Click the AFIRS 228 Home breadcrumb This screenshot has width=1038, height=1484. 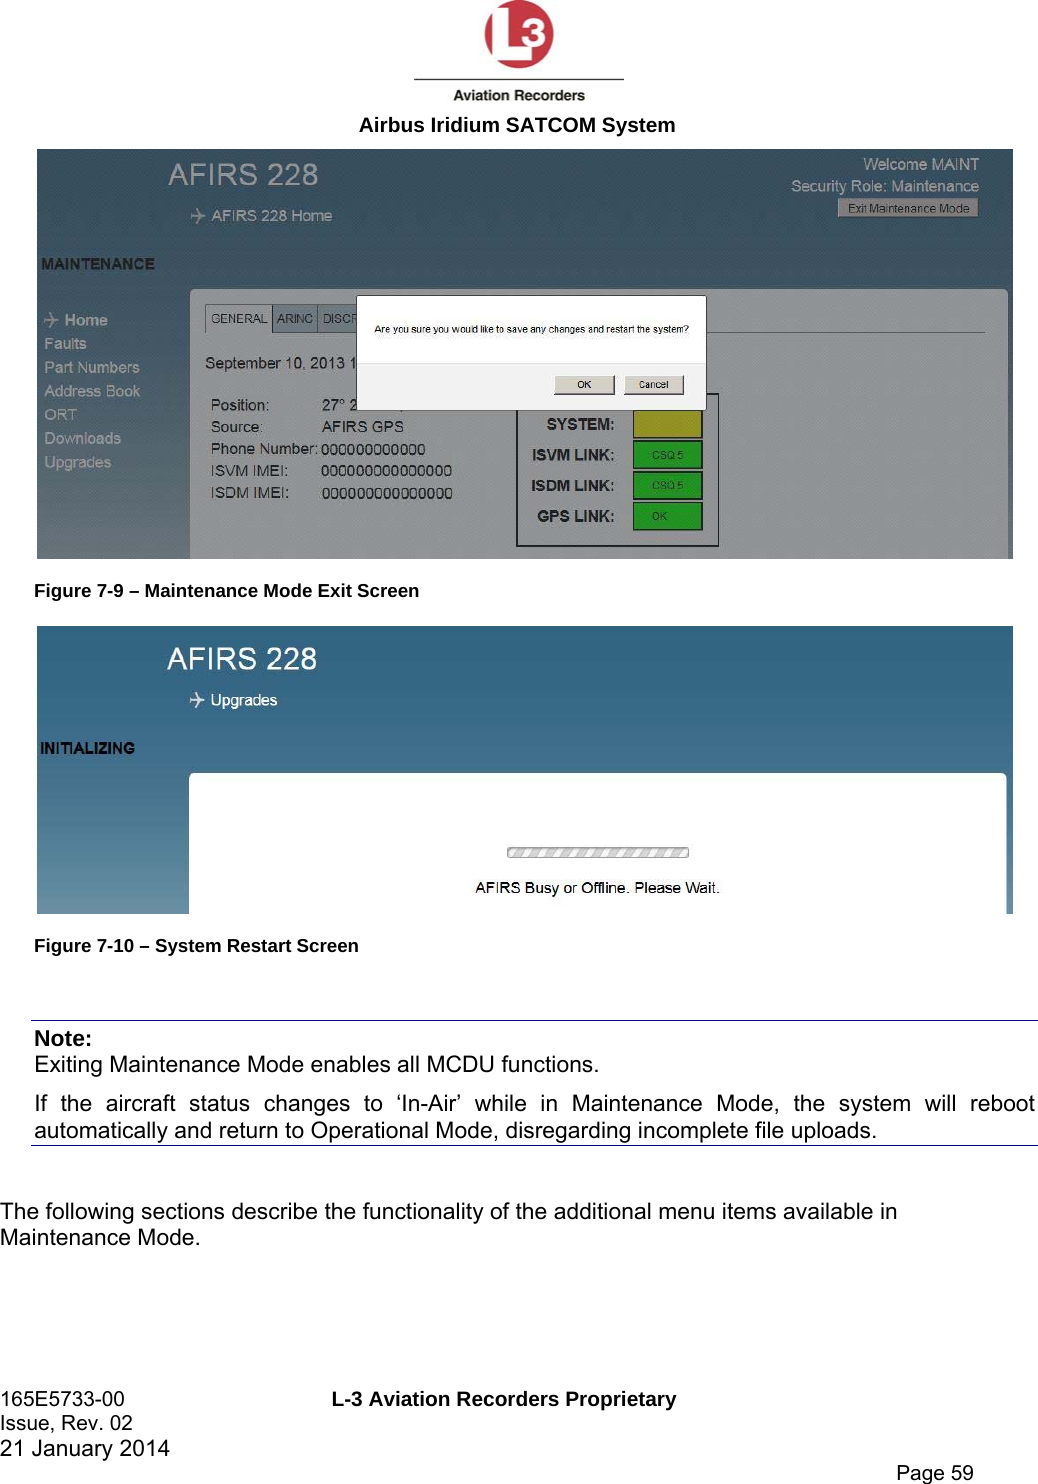[x=272, y=215]
